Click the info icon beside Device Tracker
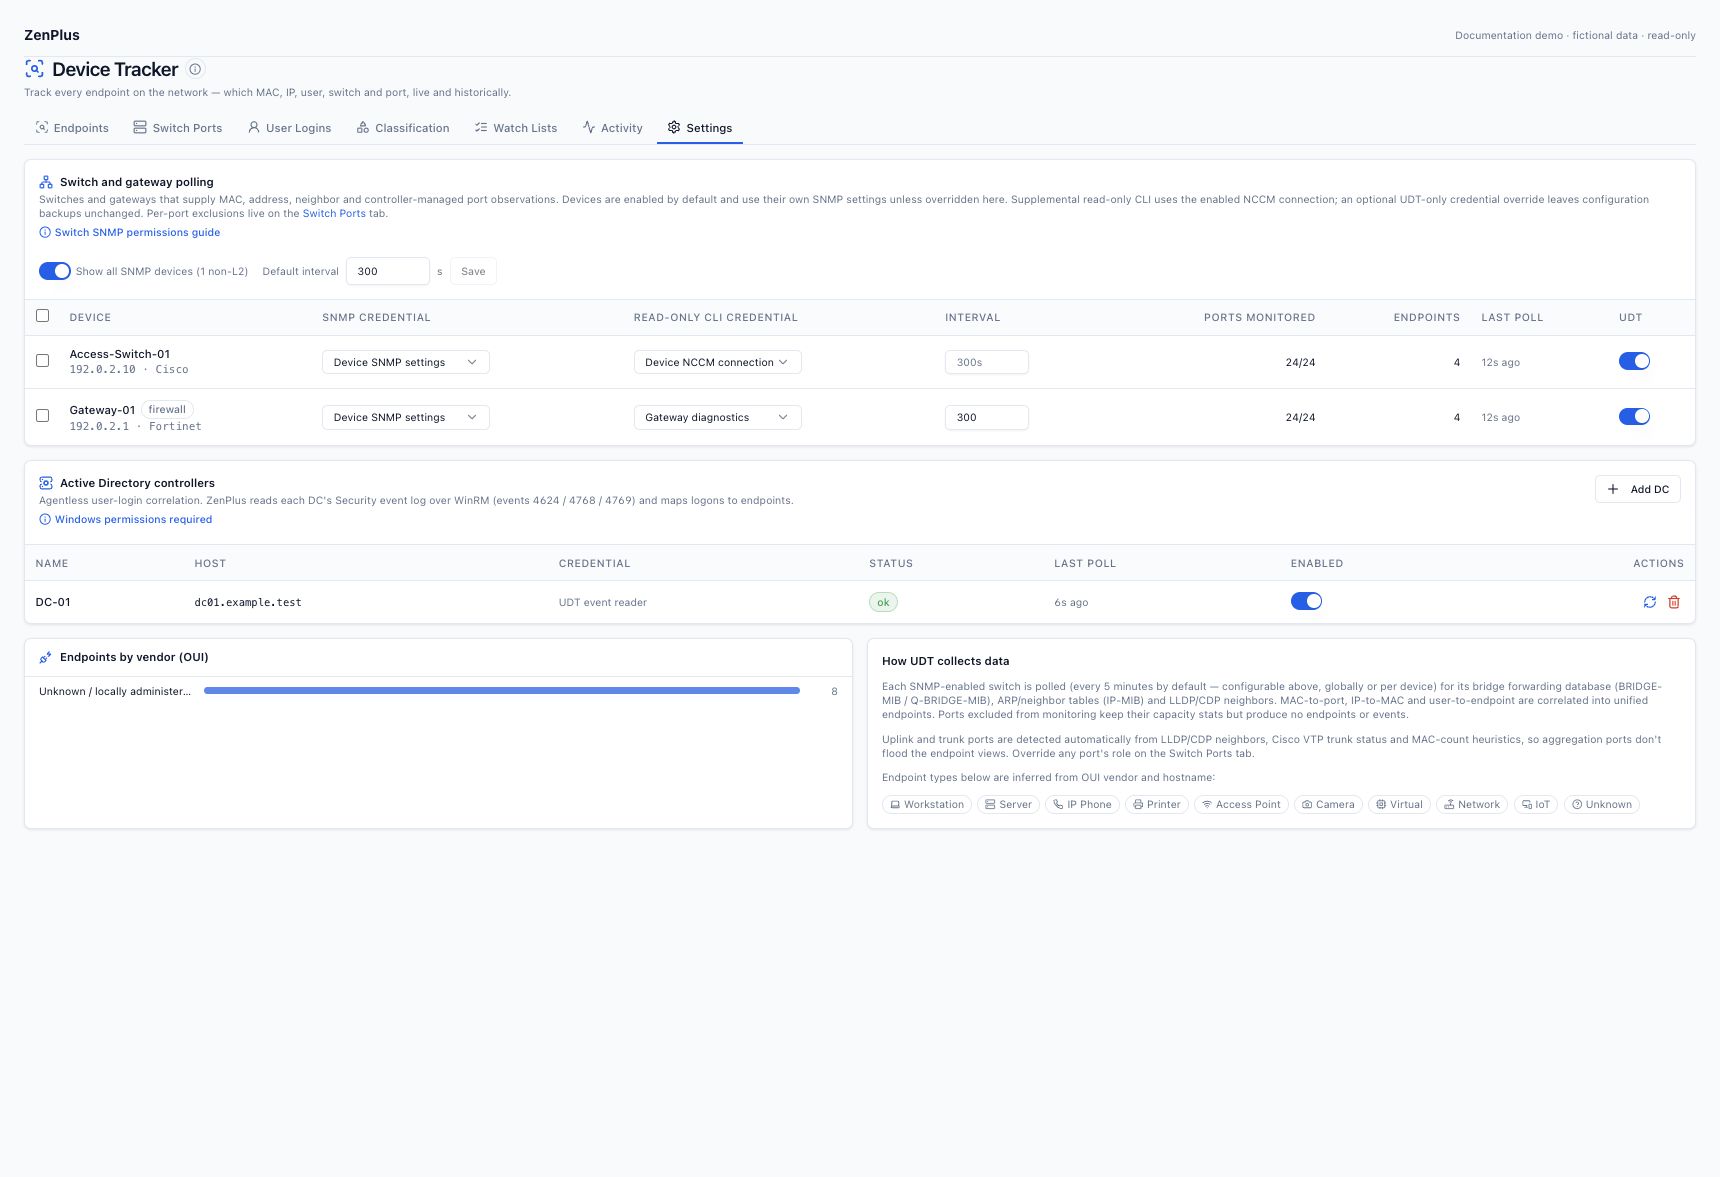Screen dimensions: 1720x1177 click(x=196, y=69)
